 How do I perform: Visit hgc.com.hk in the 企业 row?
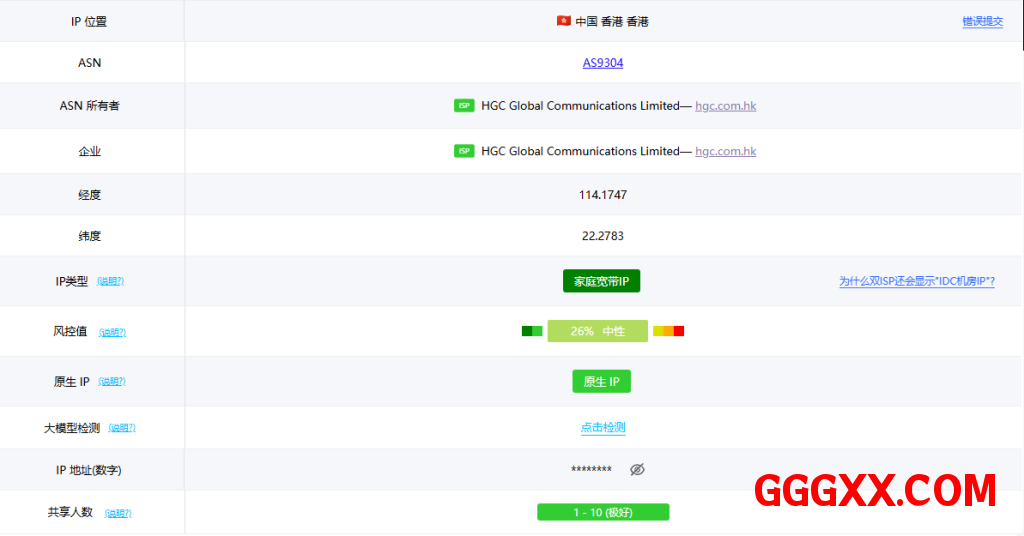click(x=725, y=151)
